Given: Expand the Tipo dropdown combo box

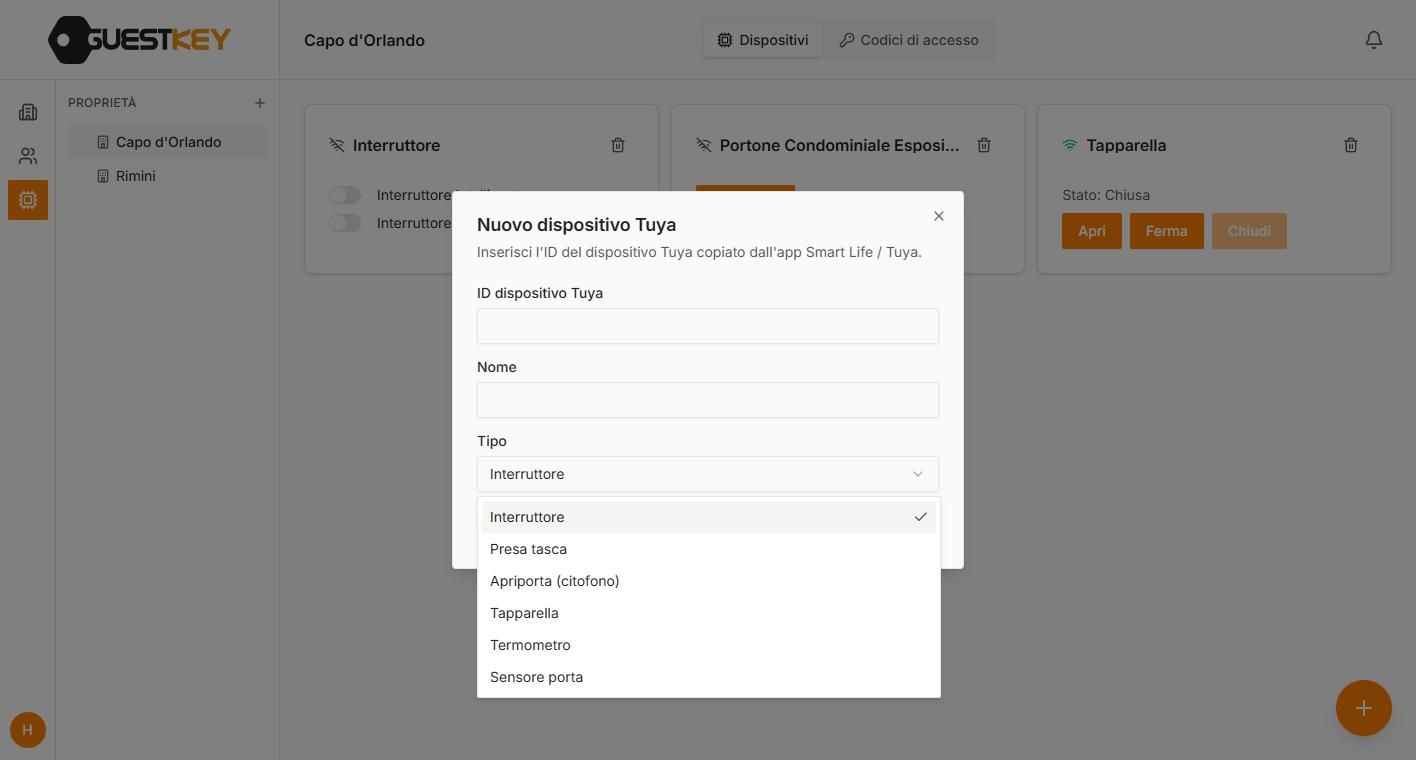Looking at the screenshot, I should pyautogui.click(x=708, y=474).
